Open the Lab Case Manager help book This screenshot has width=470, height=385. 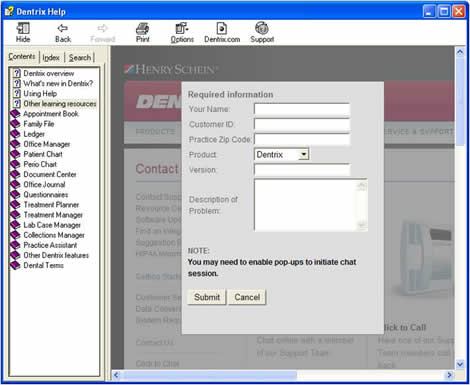tap(52, 225)
